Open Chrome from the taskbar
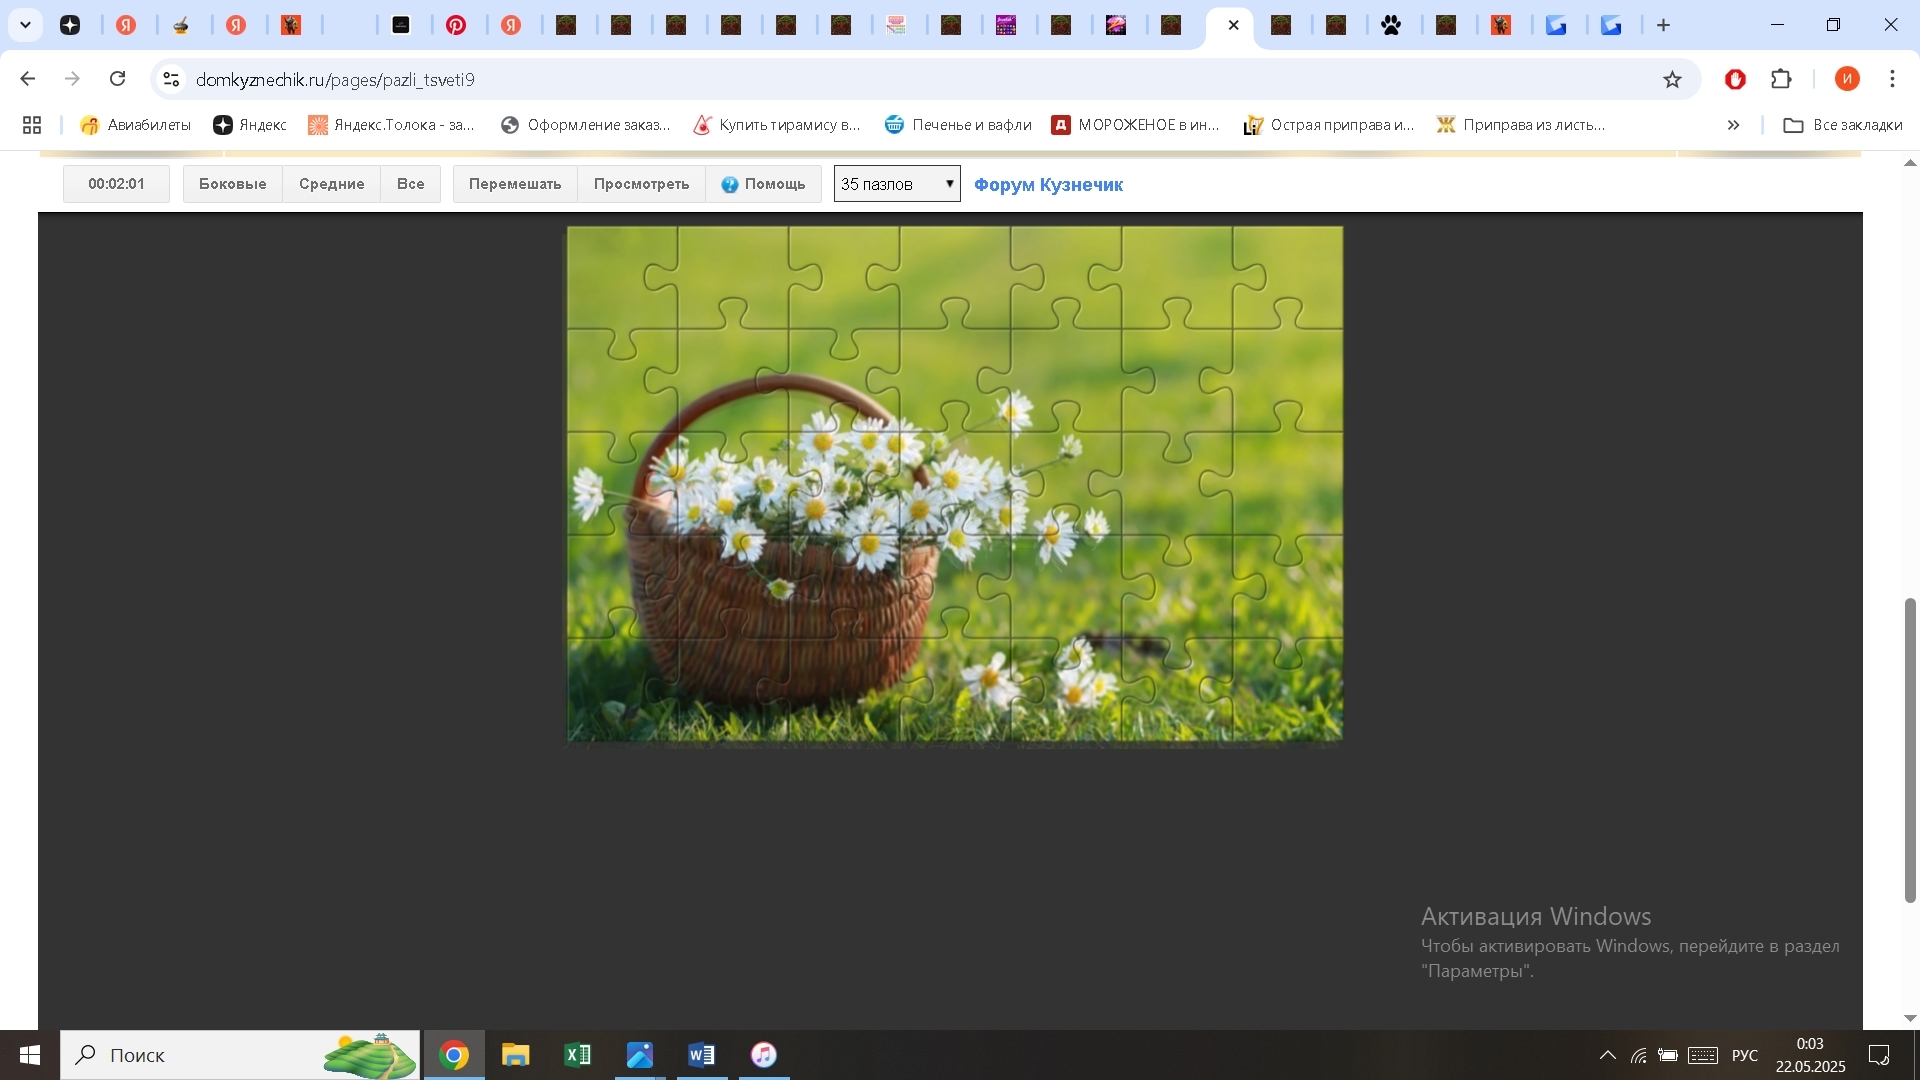The width and height of the screenshot is (1920, 1080). click(454, 1055)
